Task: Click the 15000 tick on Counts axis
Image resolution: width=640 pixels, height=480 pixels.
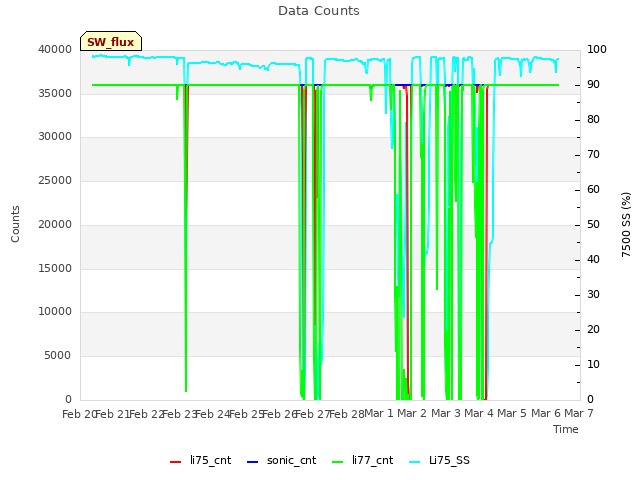Action: [x=55, y=268]
